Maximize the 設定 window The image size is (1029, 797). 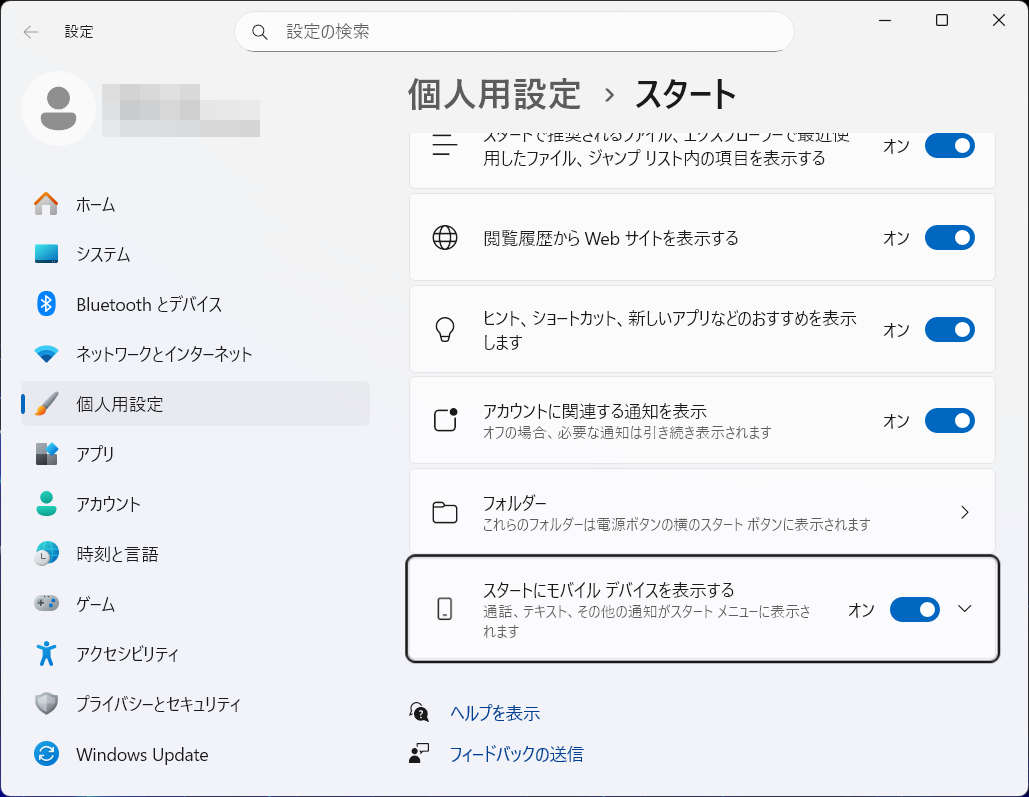(942, 20)
